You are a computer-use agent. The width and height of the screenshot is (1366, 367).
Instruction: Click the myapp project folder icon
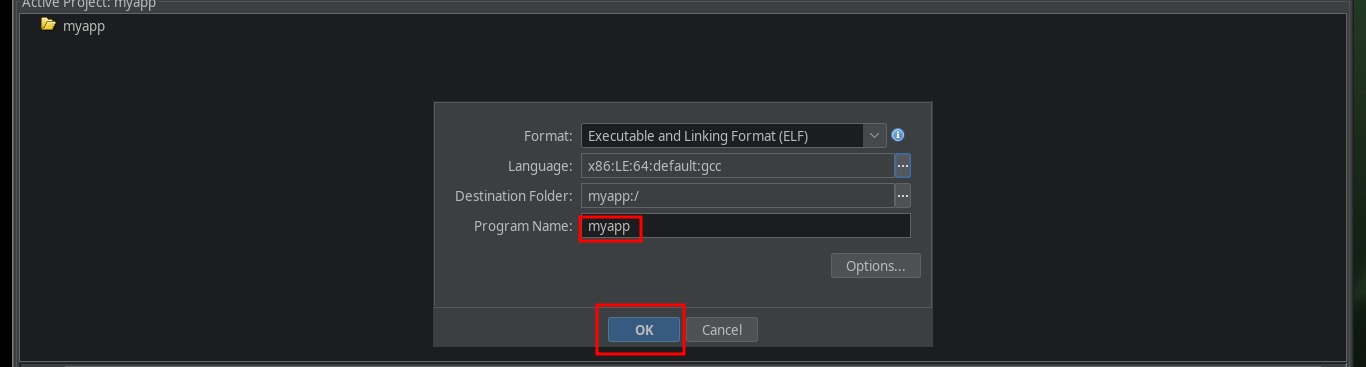(48, 25)
